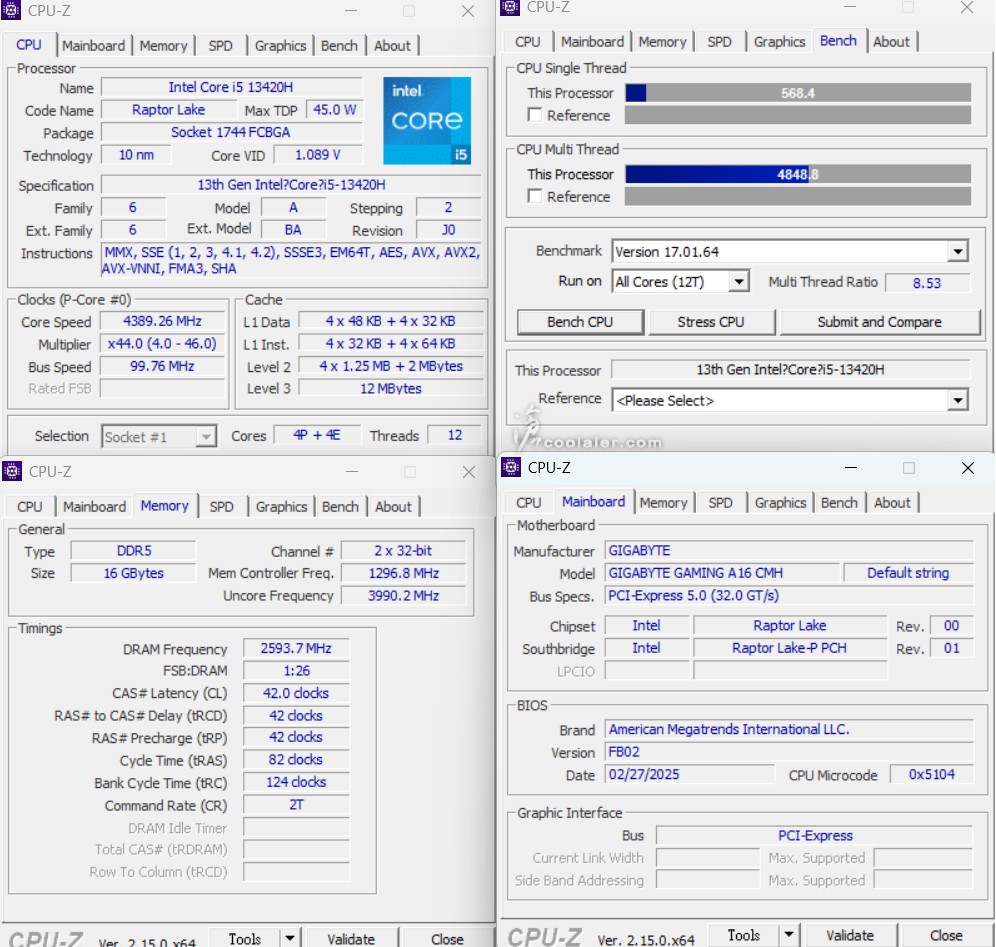
Task: Open the About tab in the benchmark window
Action: [x=891, y=42]
